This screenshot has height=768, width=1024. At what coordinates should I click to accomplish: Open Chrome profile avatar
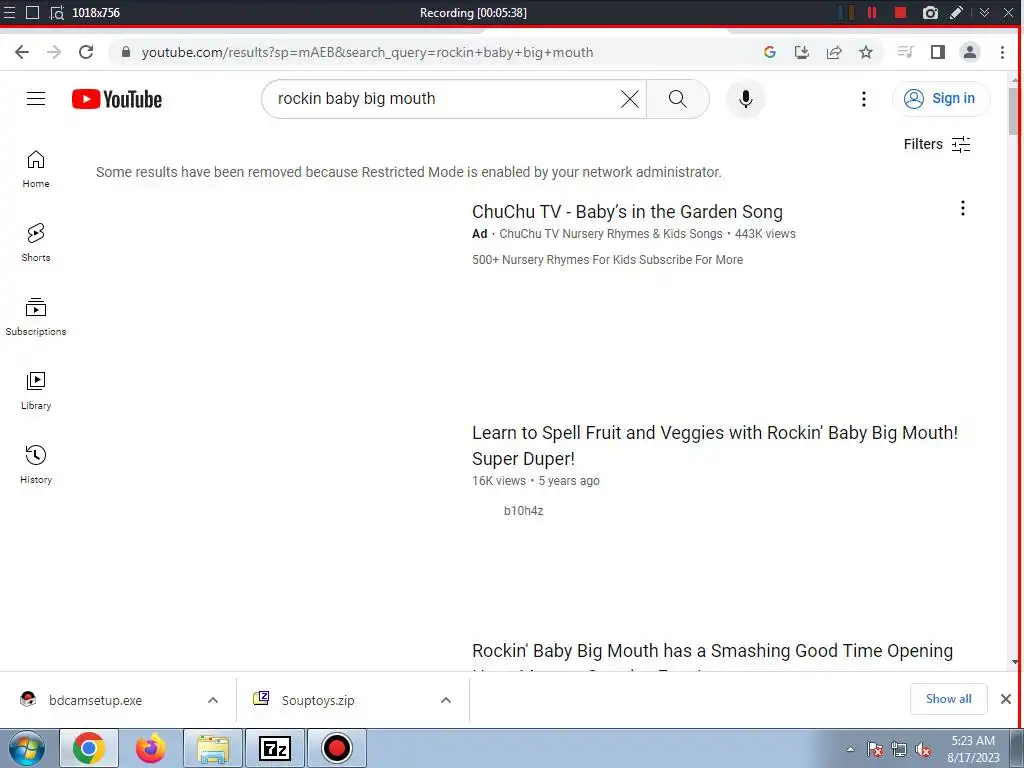tap(970, 52)
